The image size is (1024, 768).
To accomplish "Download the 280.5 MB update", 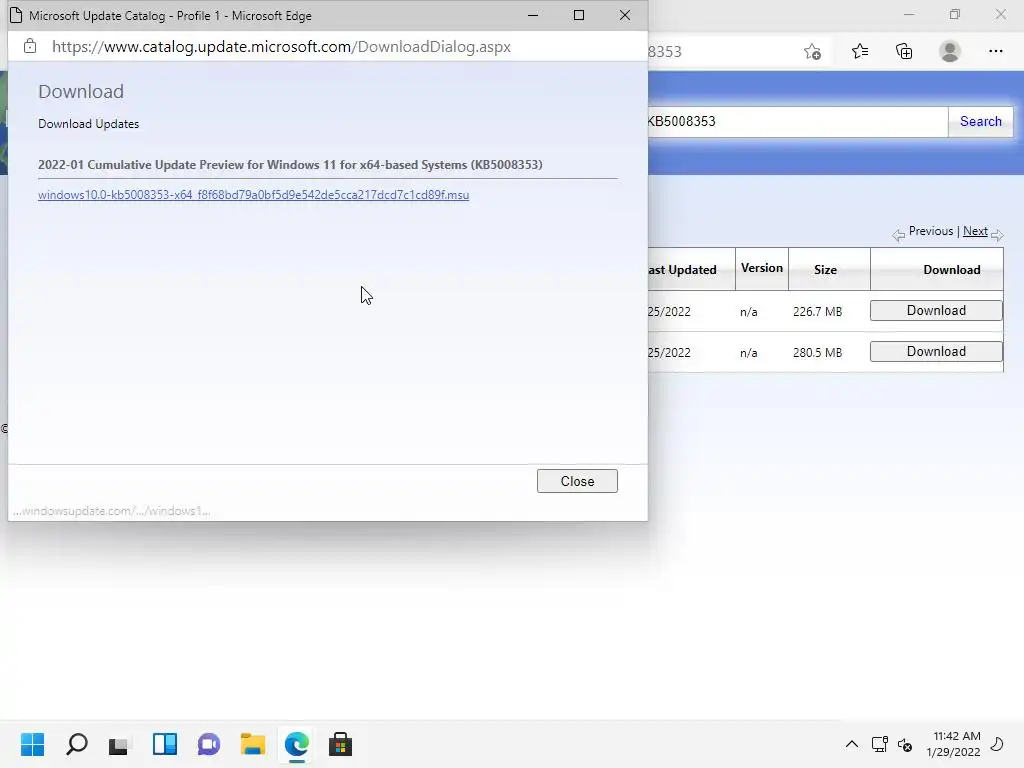I will [936, 351].
